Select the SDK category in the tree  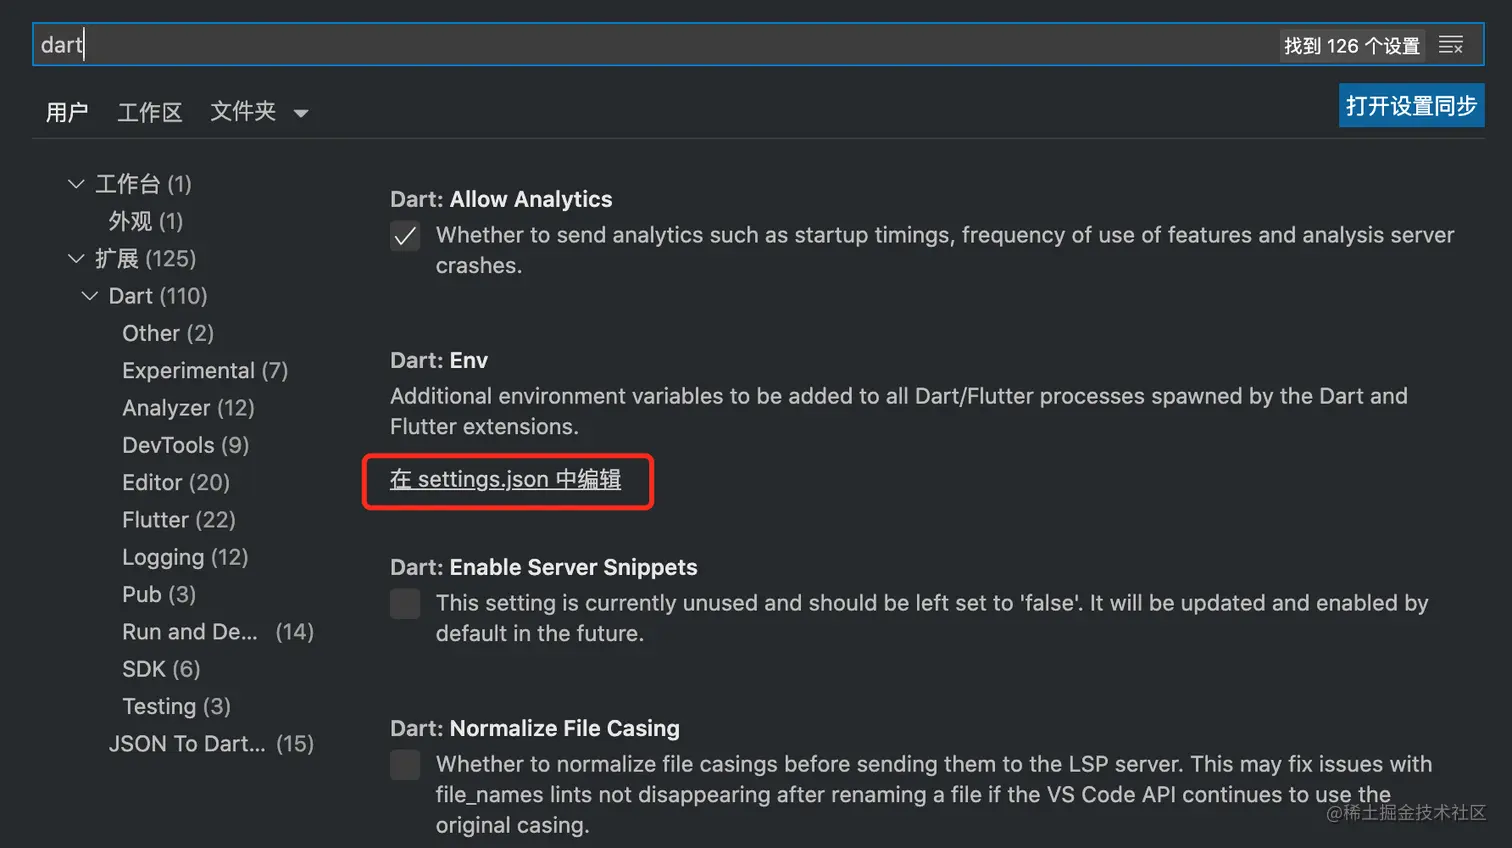161,669
